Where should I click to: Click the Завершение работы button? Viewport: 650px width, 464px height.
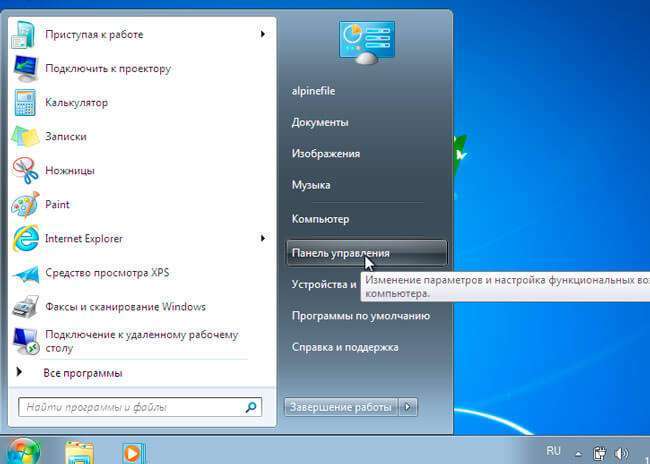click(x=341, y=407)
